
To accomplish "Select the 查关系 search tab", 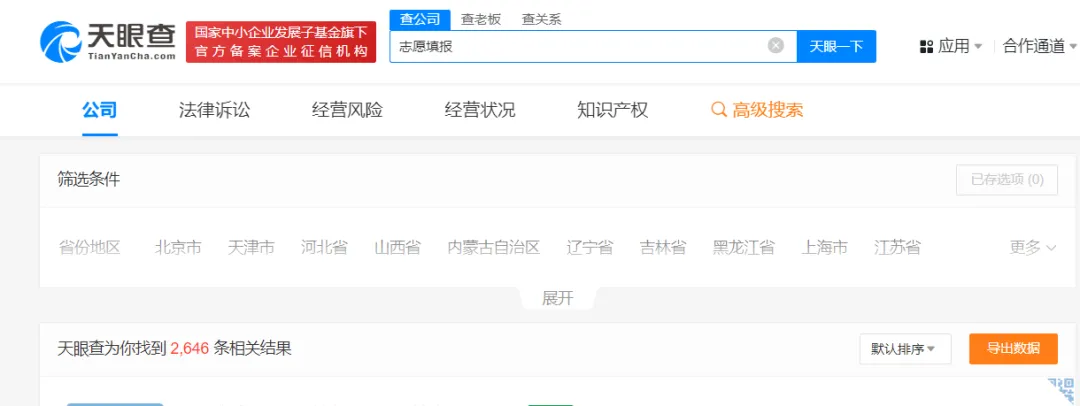I will (541, 19).
